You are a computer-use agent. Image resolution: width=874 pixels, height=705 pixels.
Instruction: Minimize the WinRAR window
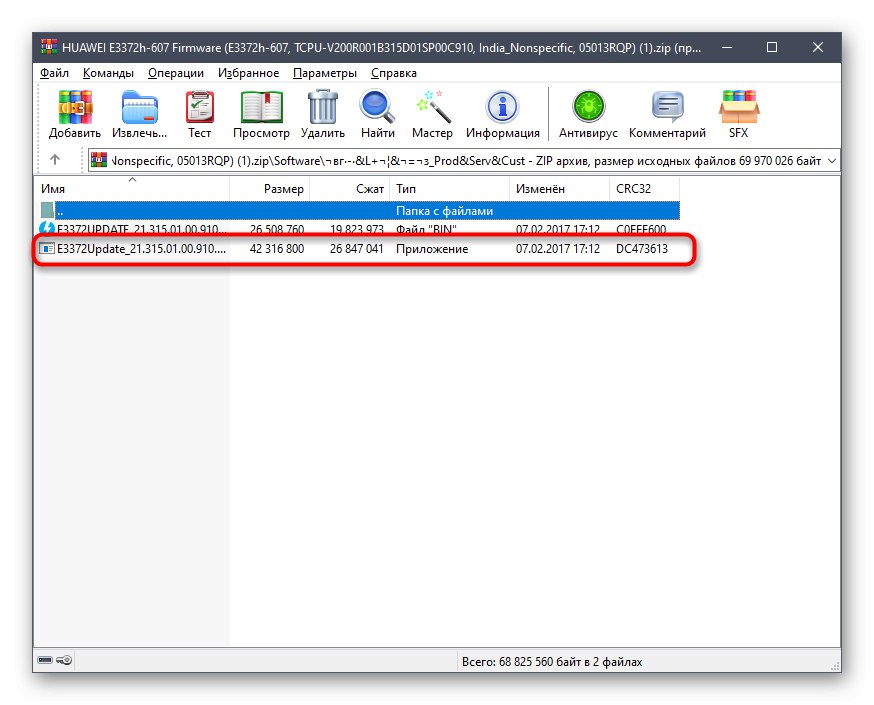point(727,47)
